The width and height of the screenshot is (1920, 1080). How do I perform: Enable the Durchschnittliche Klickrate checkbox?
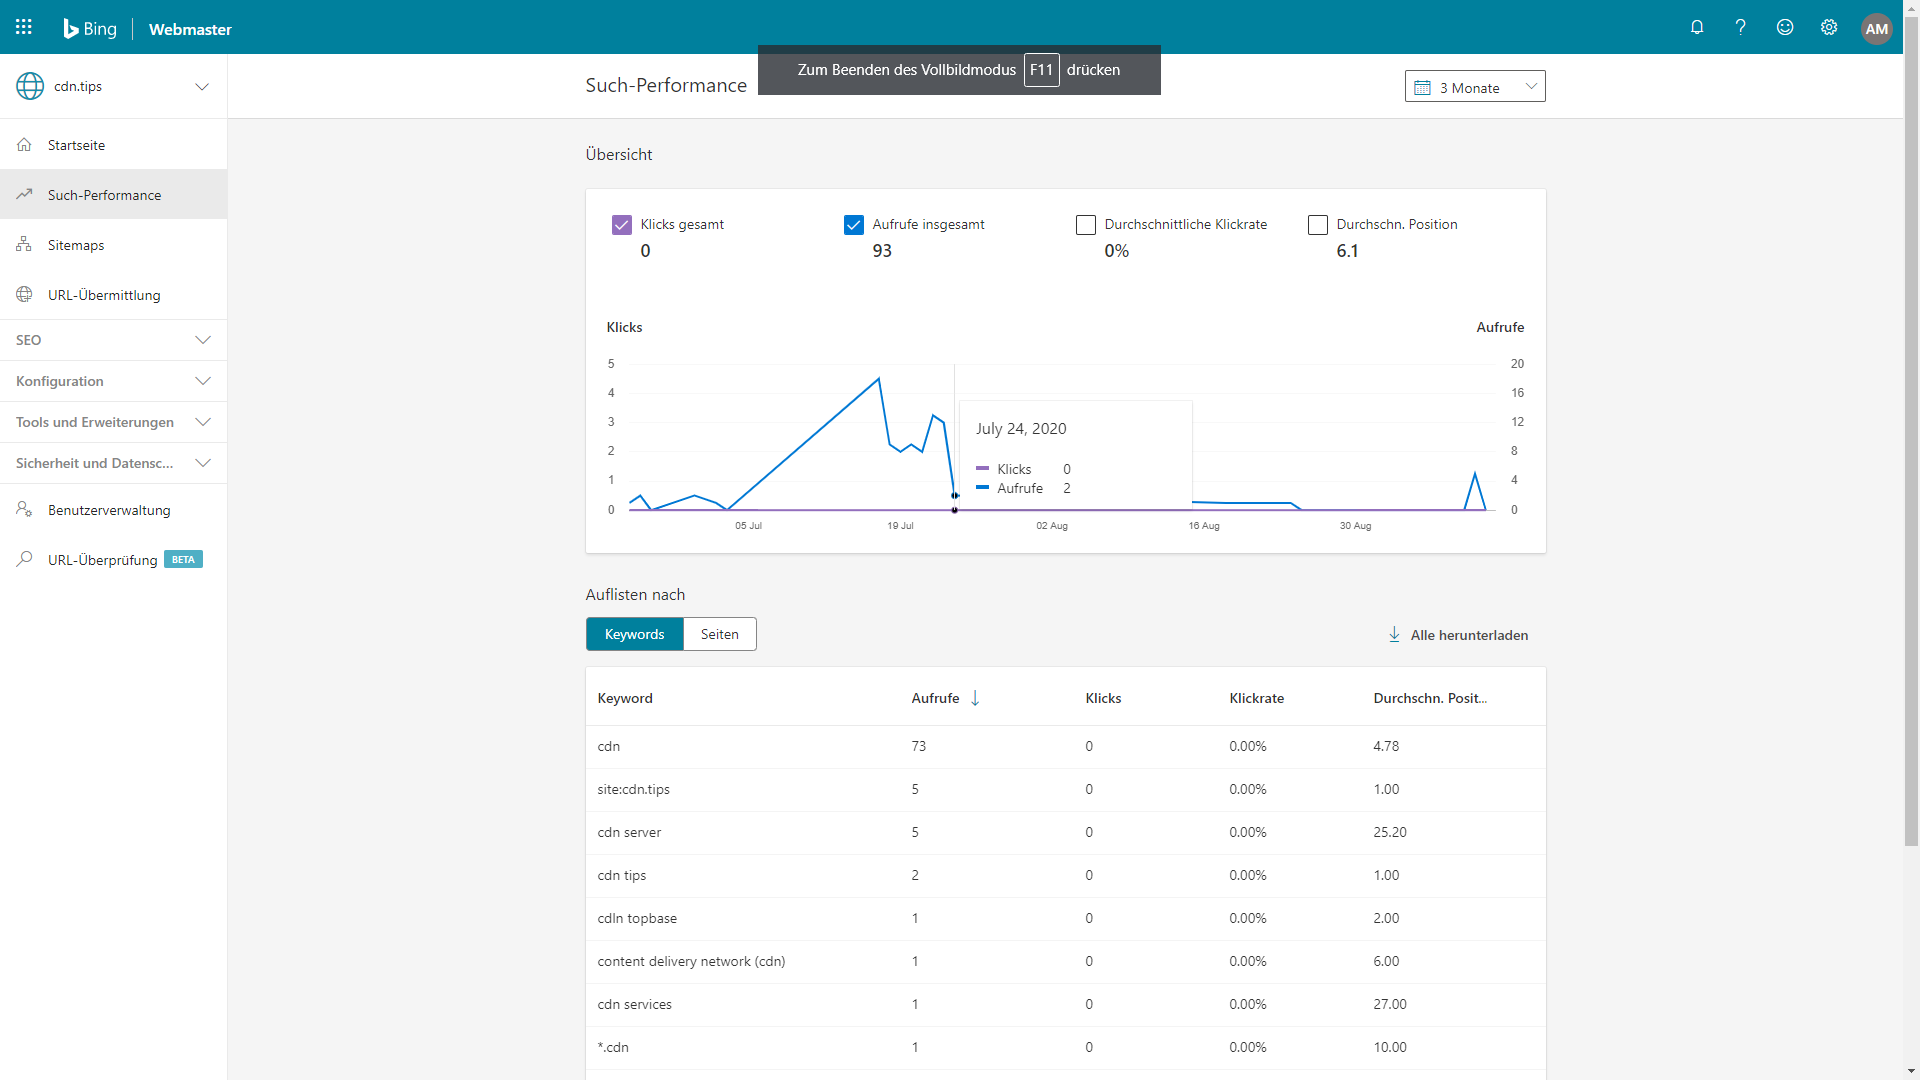1086,225
